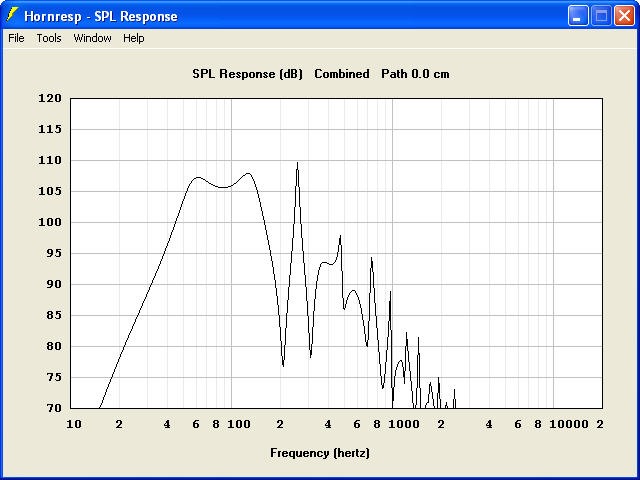The height and width of the screenshot is (480, 640).
Task: Open the Tools menu
Action: coord(49,38)
